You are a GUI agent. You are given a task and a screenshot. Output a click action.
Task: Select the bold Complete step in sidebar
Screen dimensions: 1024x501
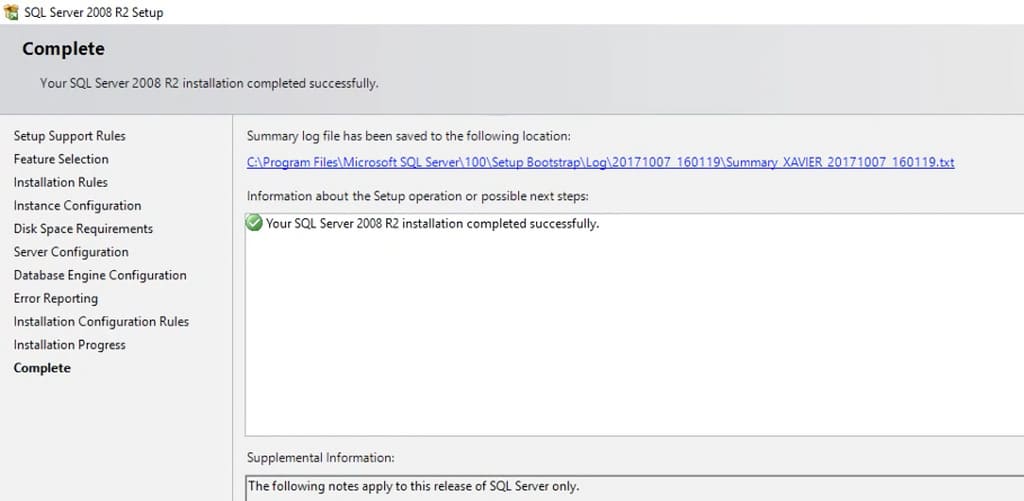(x=42, y=368)
